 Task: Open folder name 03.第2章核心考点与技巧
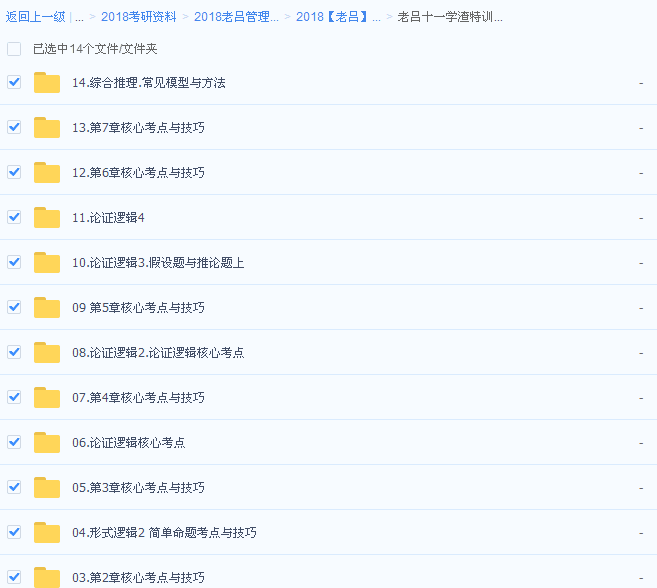[x=138, y=578]
